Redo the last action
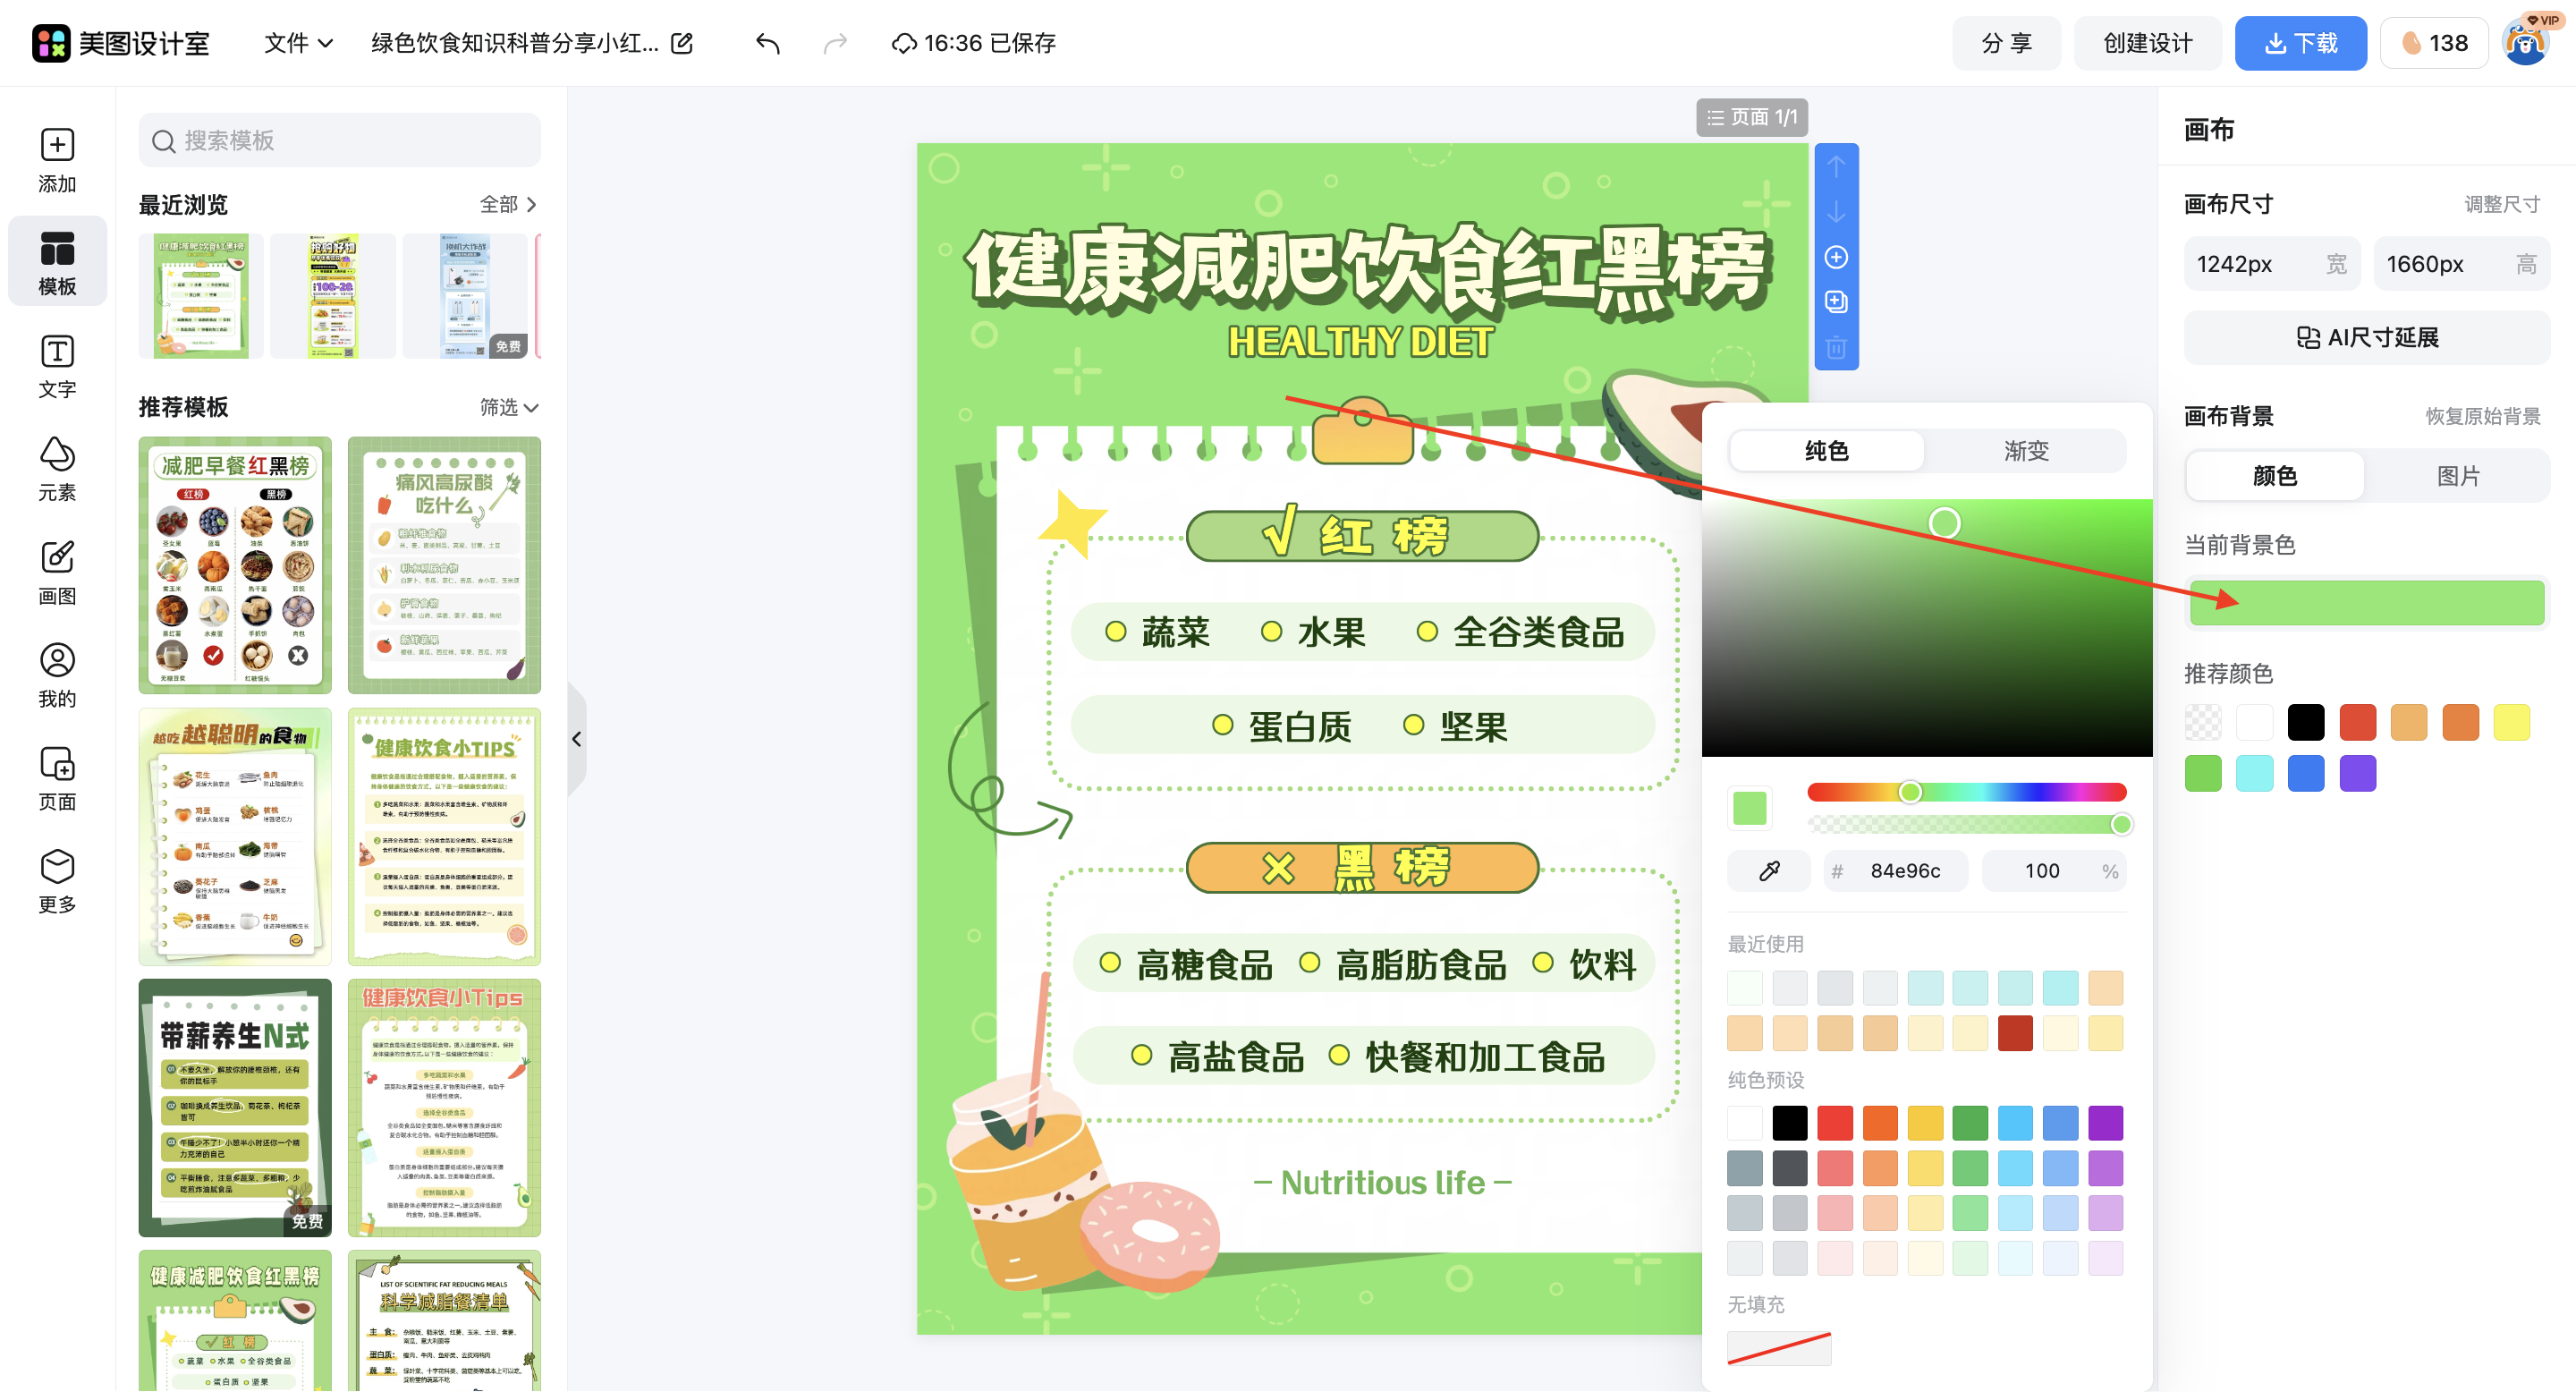2576x1392 pixels. 835,43
